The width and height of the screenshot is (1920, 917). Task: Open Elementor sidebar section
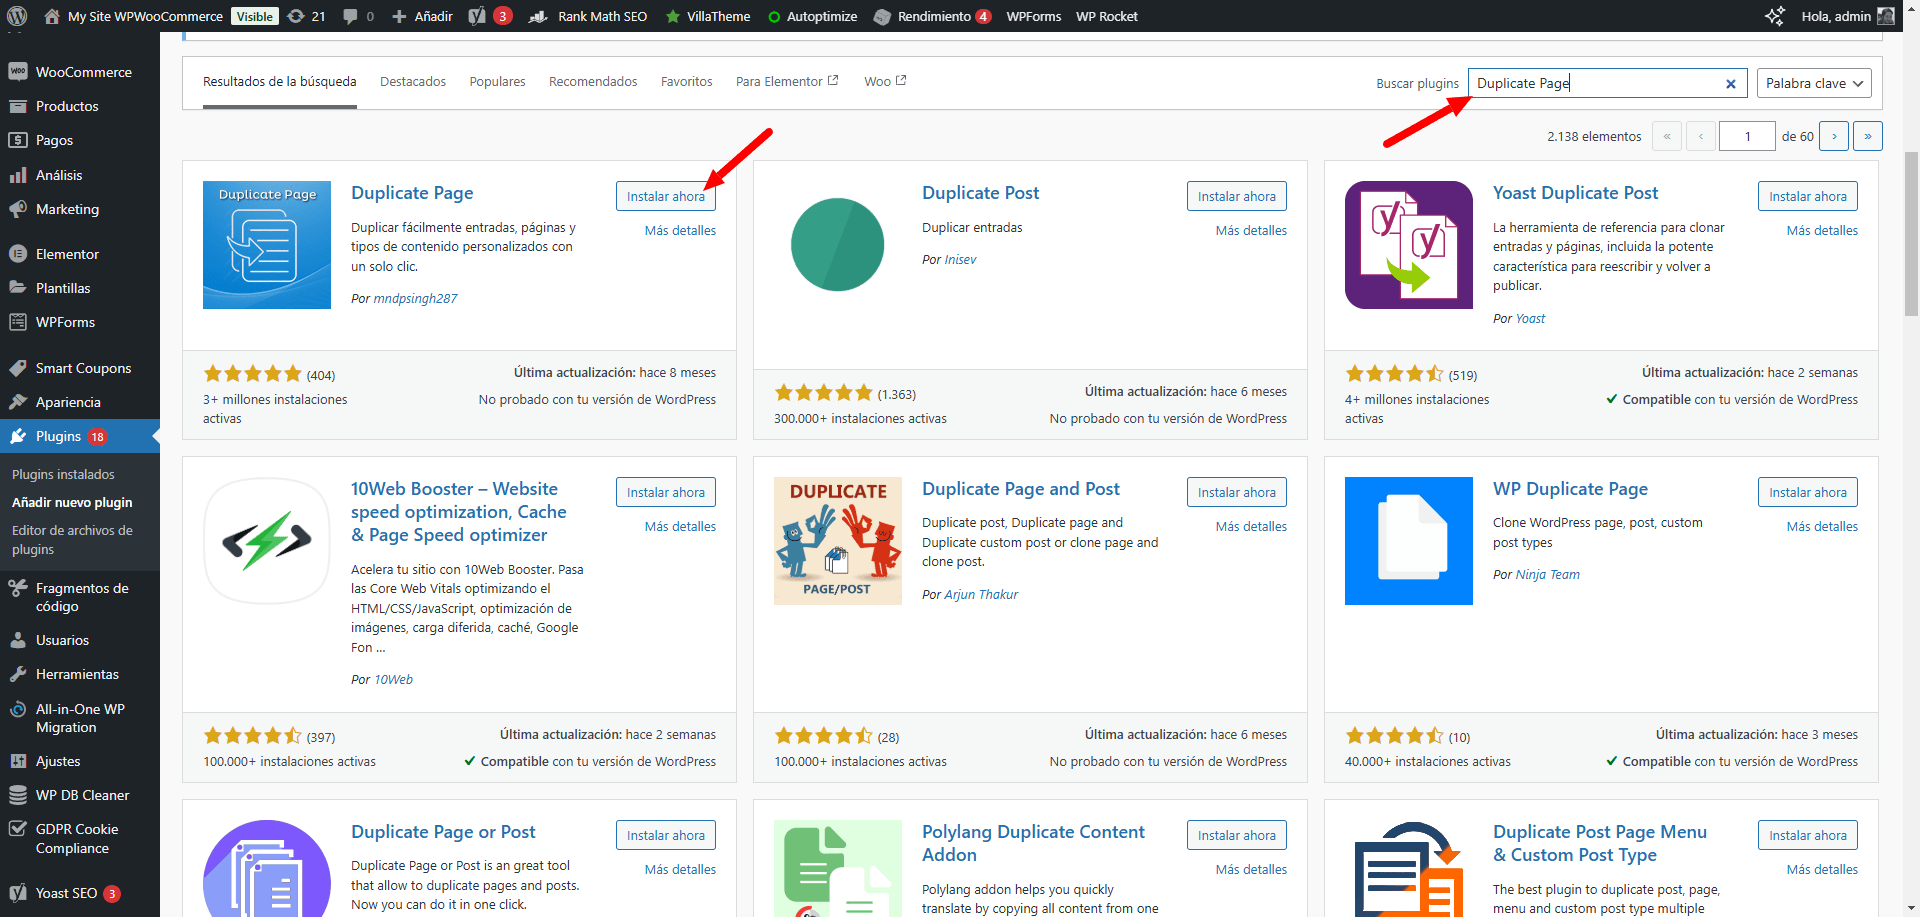point(80,254)
